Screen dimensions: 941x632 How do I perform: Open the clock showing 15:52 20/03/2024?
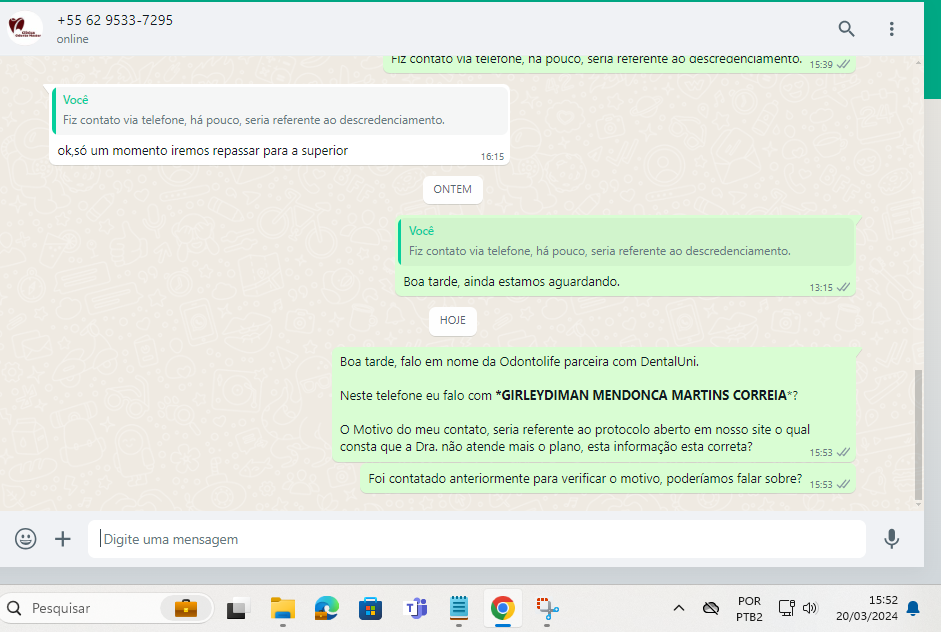pos(867,608)
